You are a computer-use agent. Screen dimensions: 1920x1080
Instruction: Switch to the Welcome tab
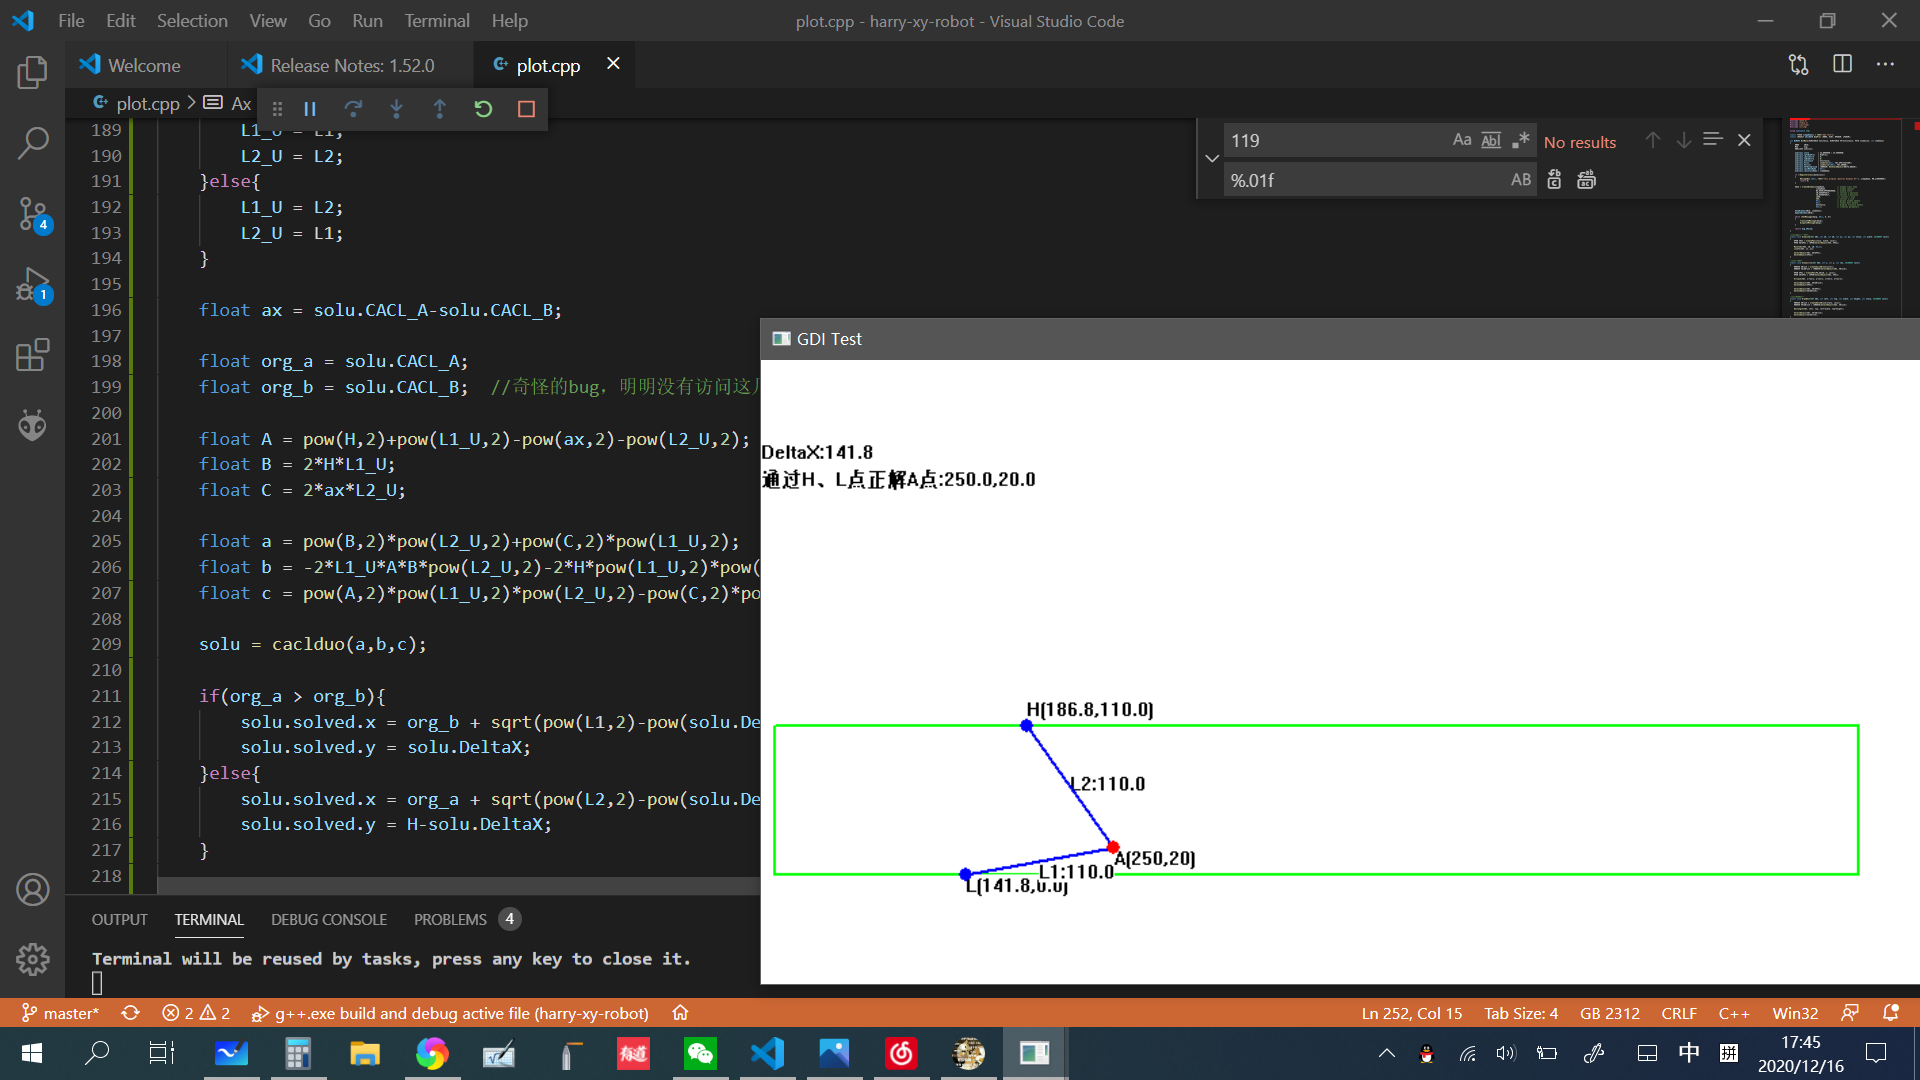(146, 65)
